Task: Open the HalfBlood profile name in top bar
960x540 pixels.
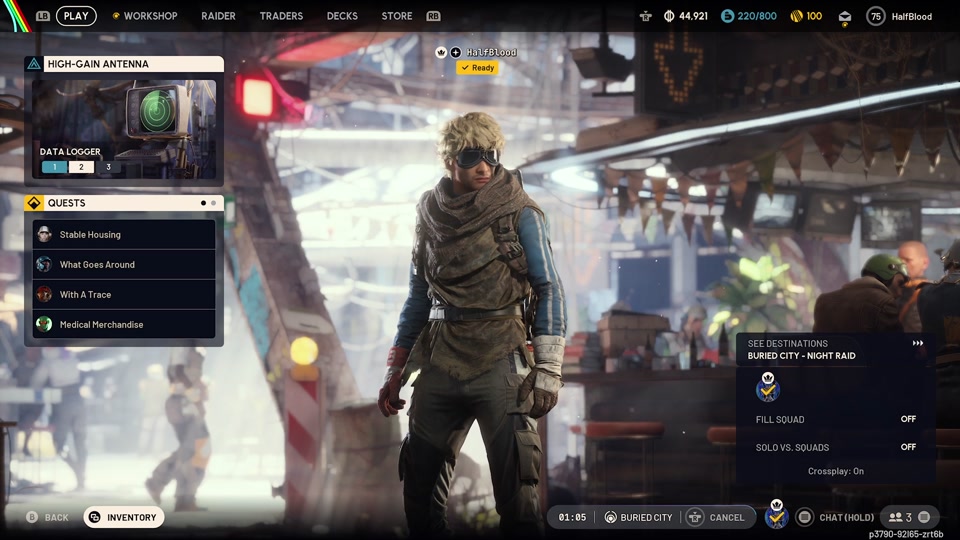Action: [x=911, y=17]
